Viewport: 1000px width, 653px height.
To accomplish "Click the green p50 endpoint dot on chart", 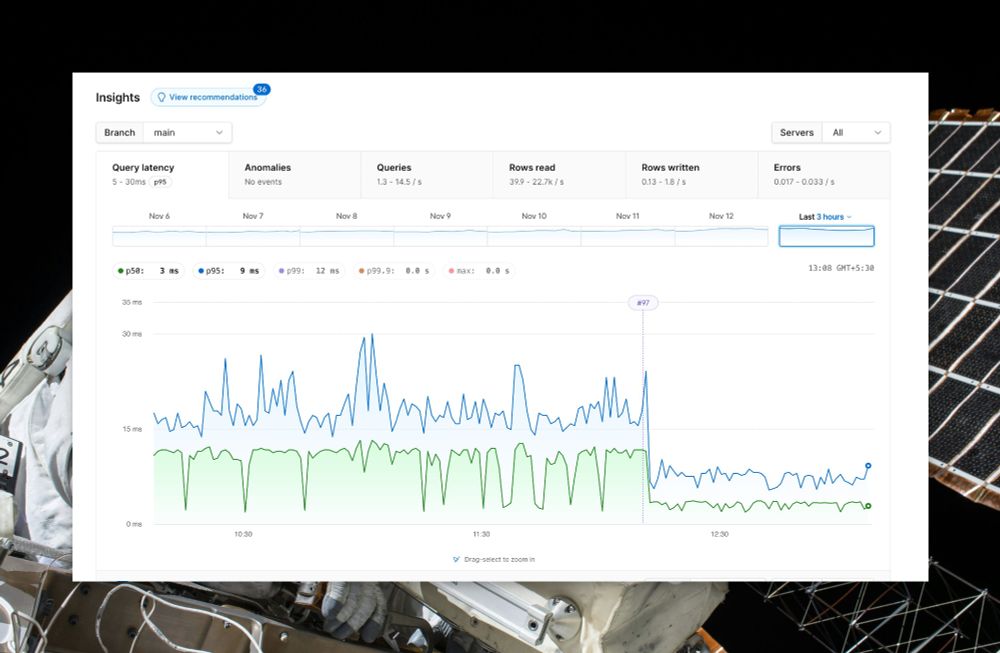I will point(868,506).
